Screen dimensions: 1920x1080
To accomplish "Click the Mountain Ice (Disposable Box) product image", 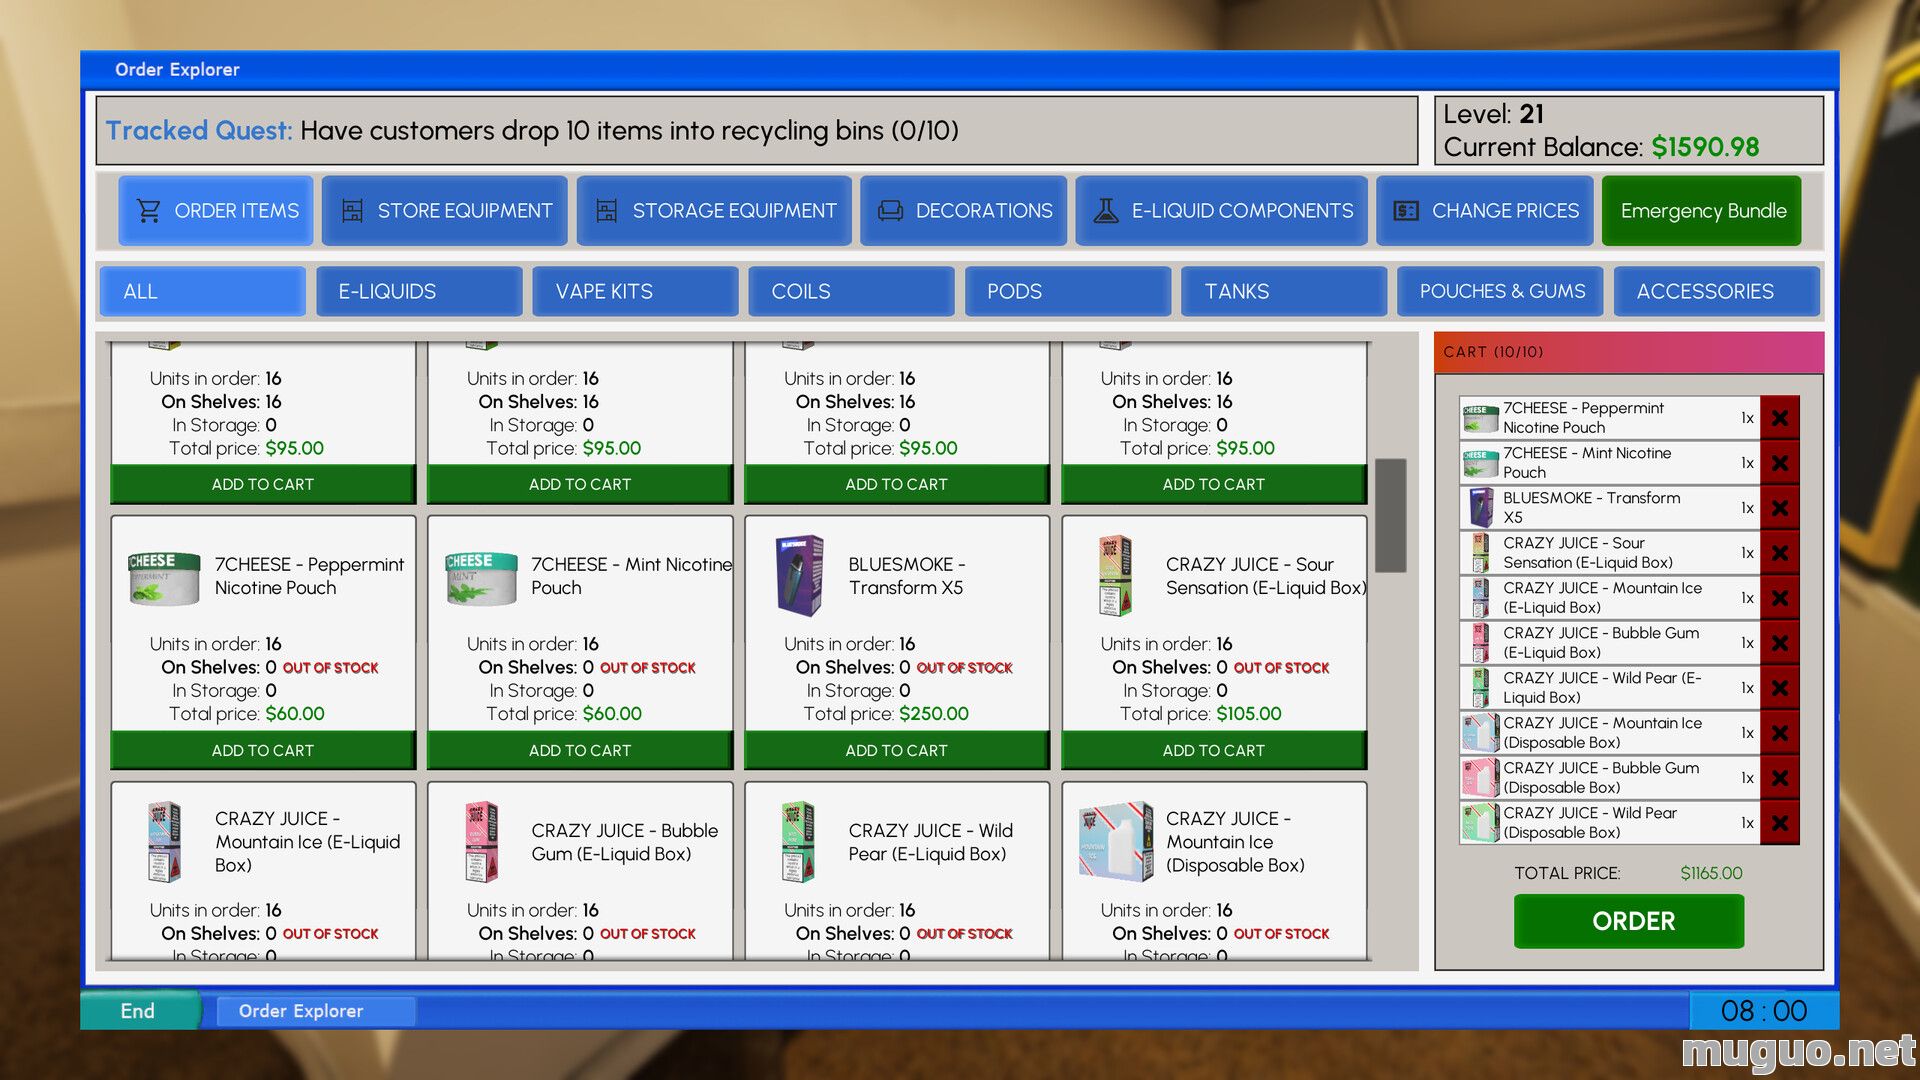I will tap(1117, 842).
